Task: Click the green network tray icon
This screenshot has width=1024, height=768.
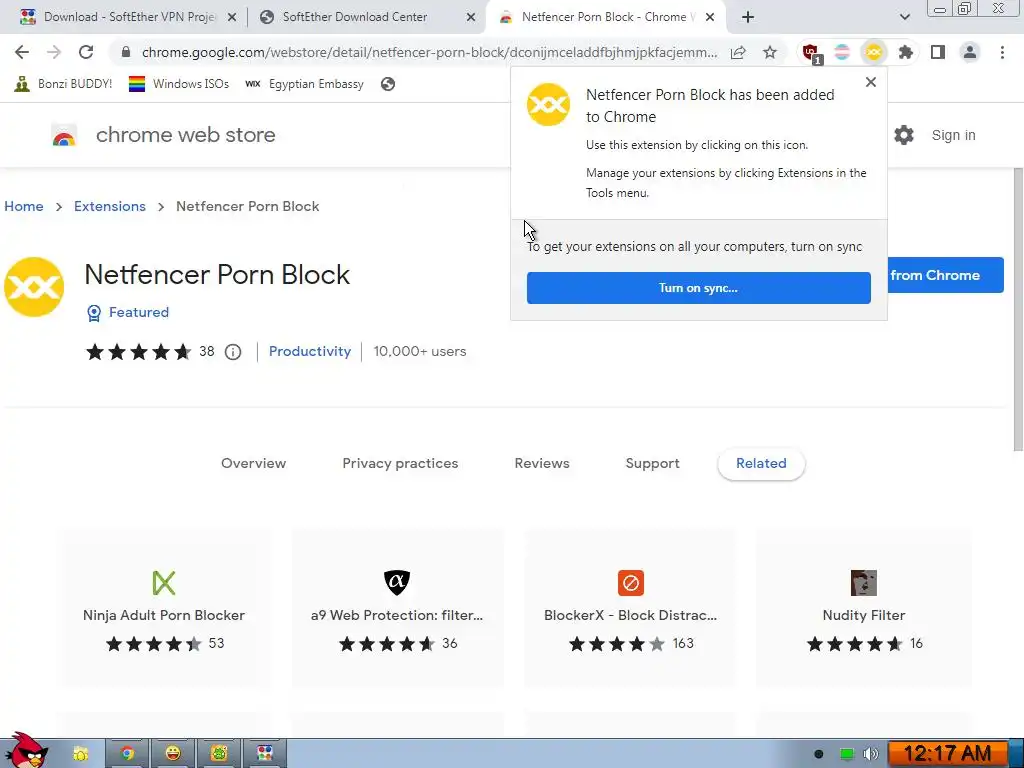Action: coord(846,754)
